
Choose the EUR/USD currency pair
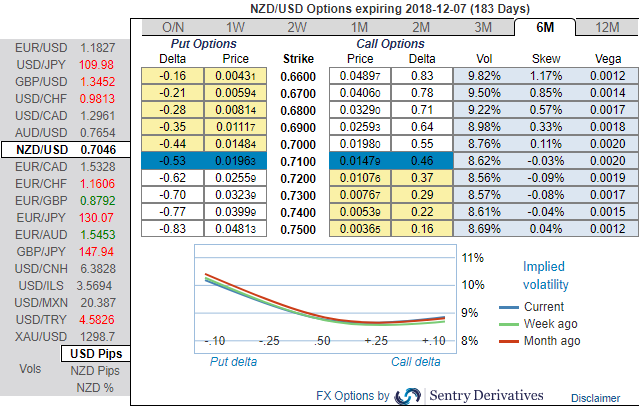tap(65, 48)
